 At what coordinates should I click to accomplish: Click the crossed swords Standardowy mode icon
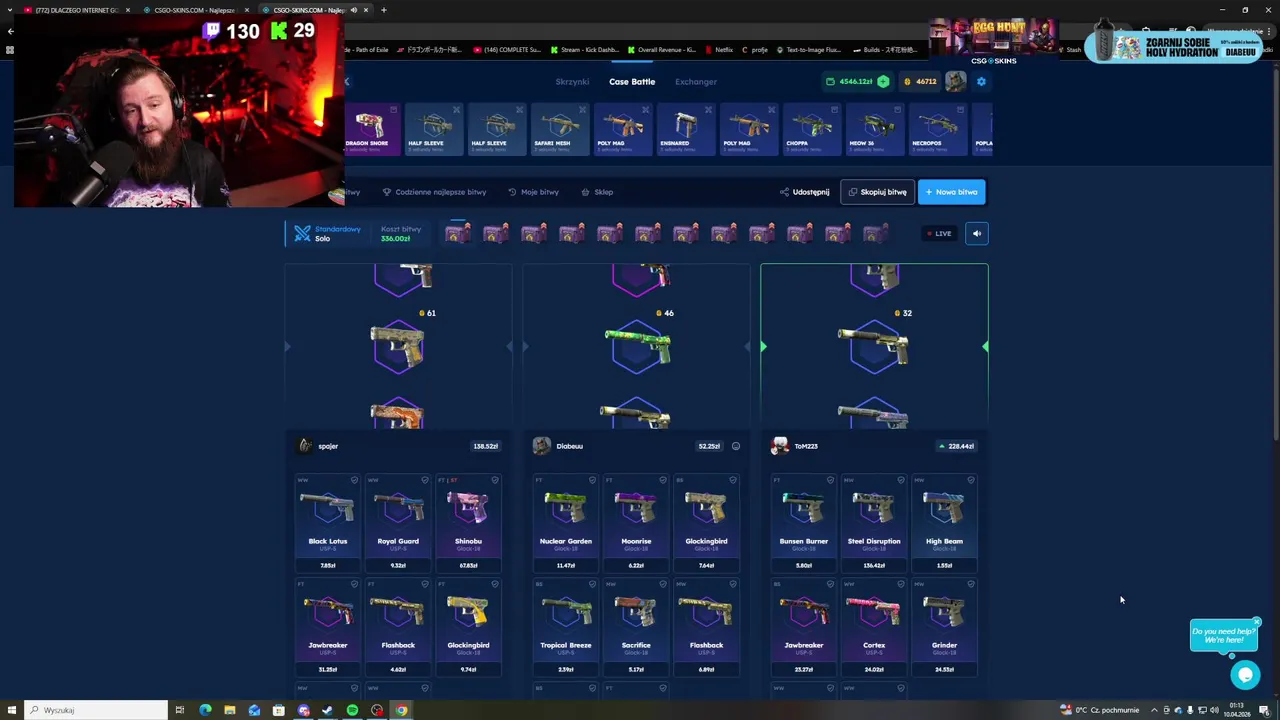[302, 234]
